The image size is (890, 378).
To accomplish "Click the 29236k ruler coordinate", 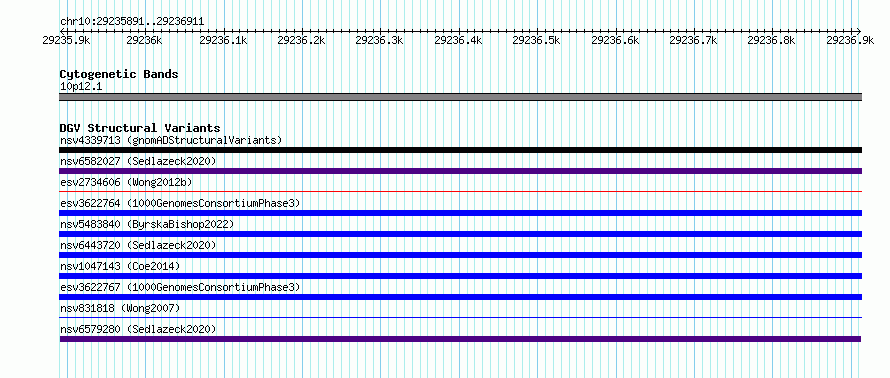I will point(144,40).
